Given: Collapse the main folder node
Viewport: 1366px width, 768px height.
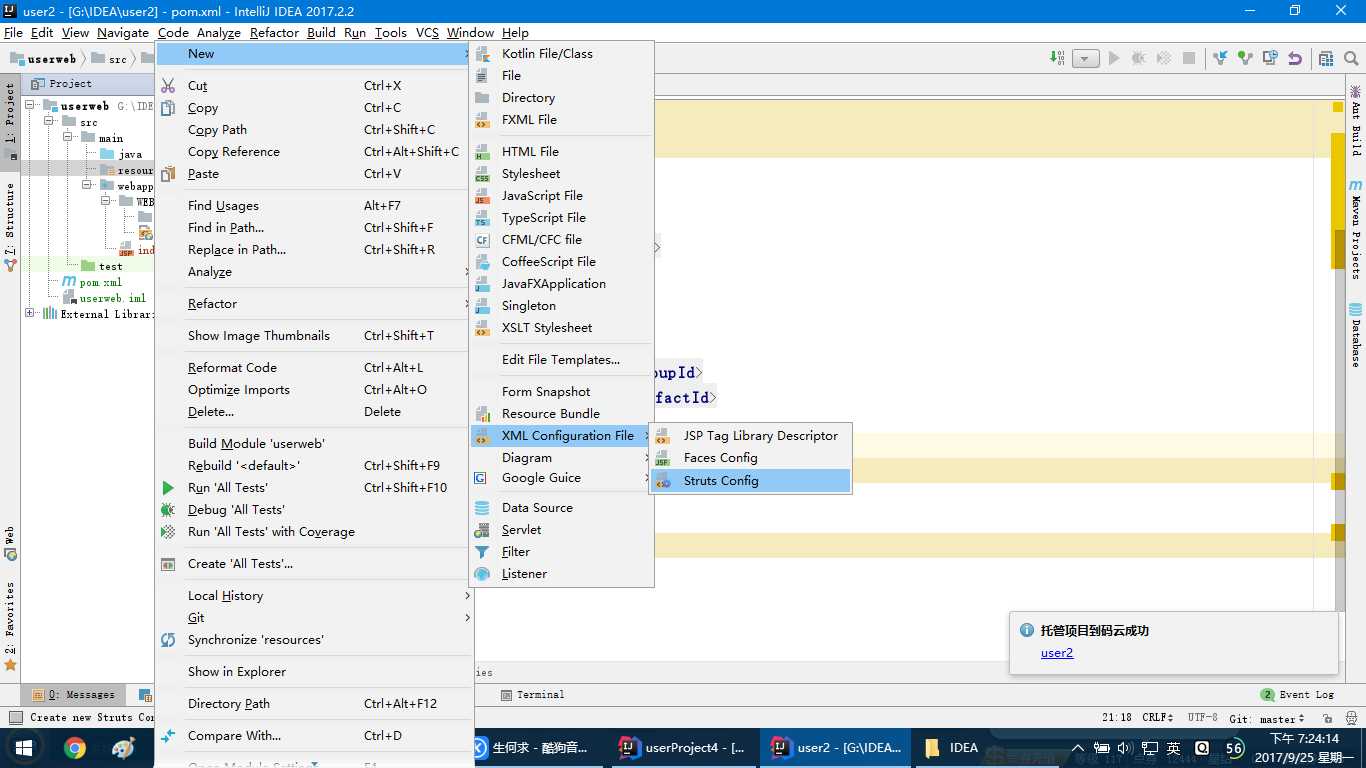Looking at the screenshot, I should (67, 137).
